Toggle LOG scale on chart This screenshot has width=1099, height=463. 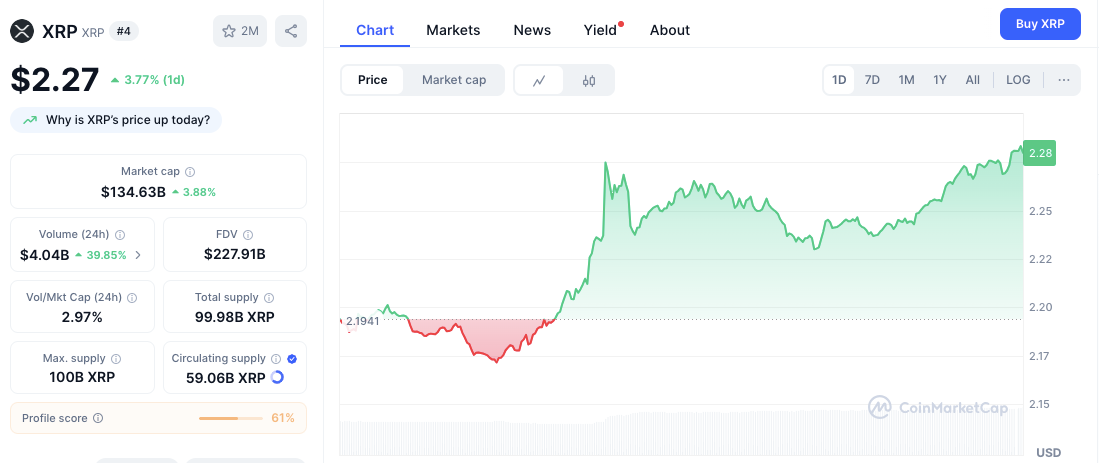coord(1018,80)
